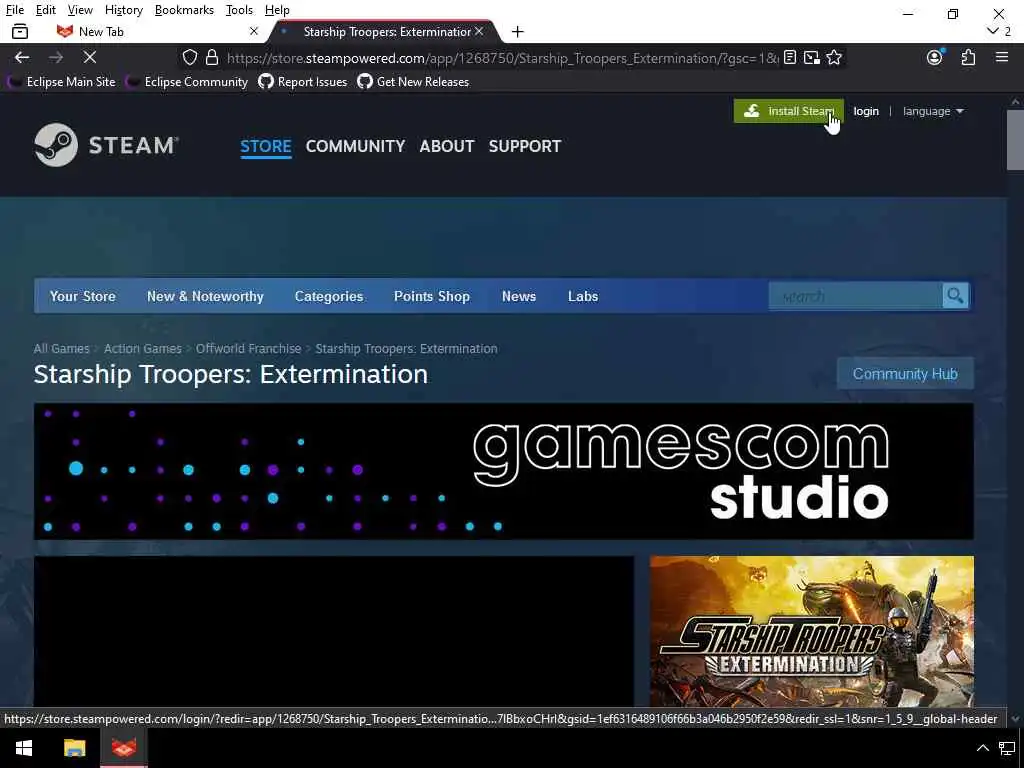Open the Edit menu
Image resolution: width=1024 pixels, height=768 pixels.
pos(46,10)
